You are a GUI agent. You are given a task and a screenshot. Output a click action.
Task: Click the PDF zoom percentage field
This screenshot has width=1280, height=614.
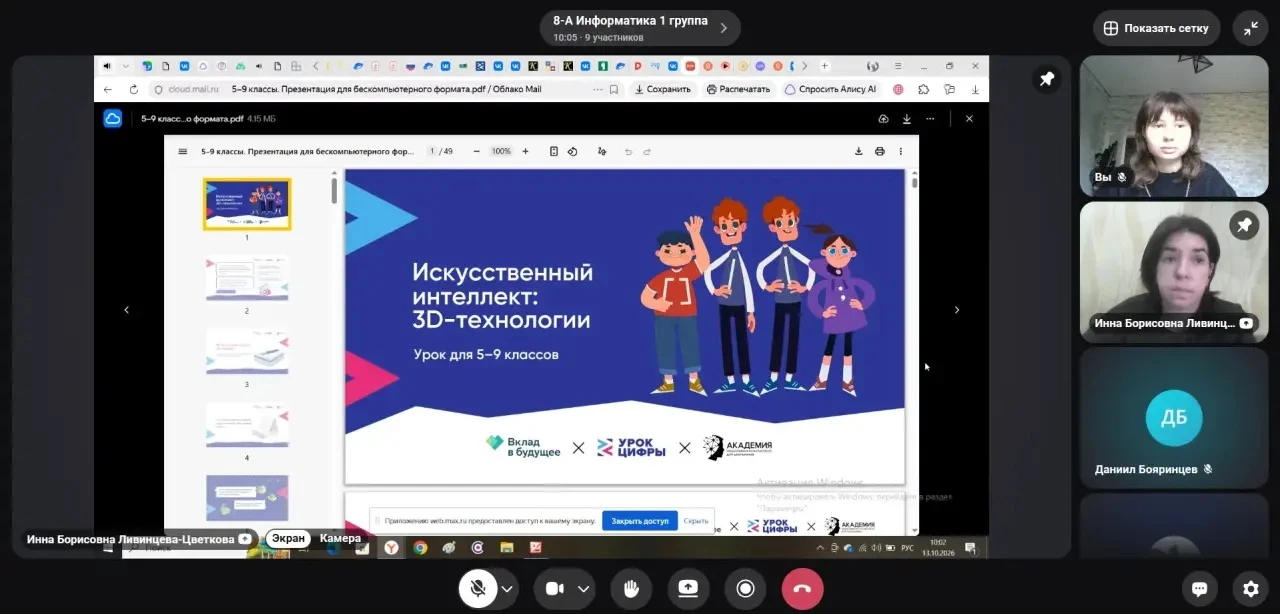pyautogui.click(x=500, y=152)
